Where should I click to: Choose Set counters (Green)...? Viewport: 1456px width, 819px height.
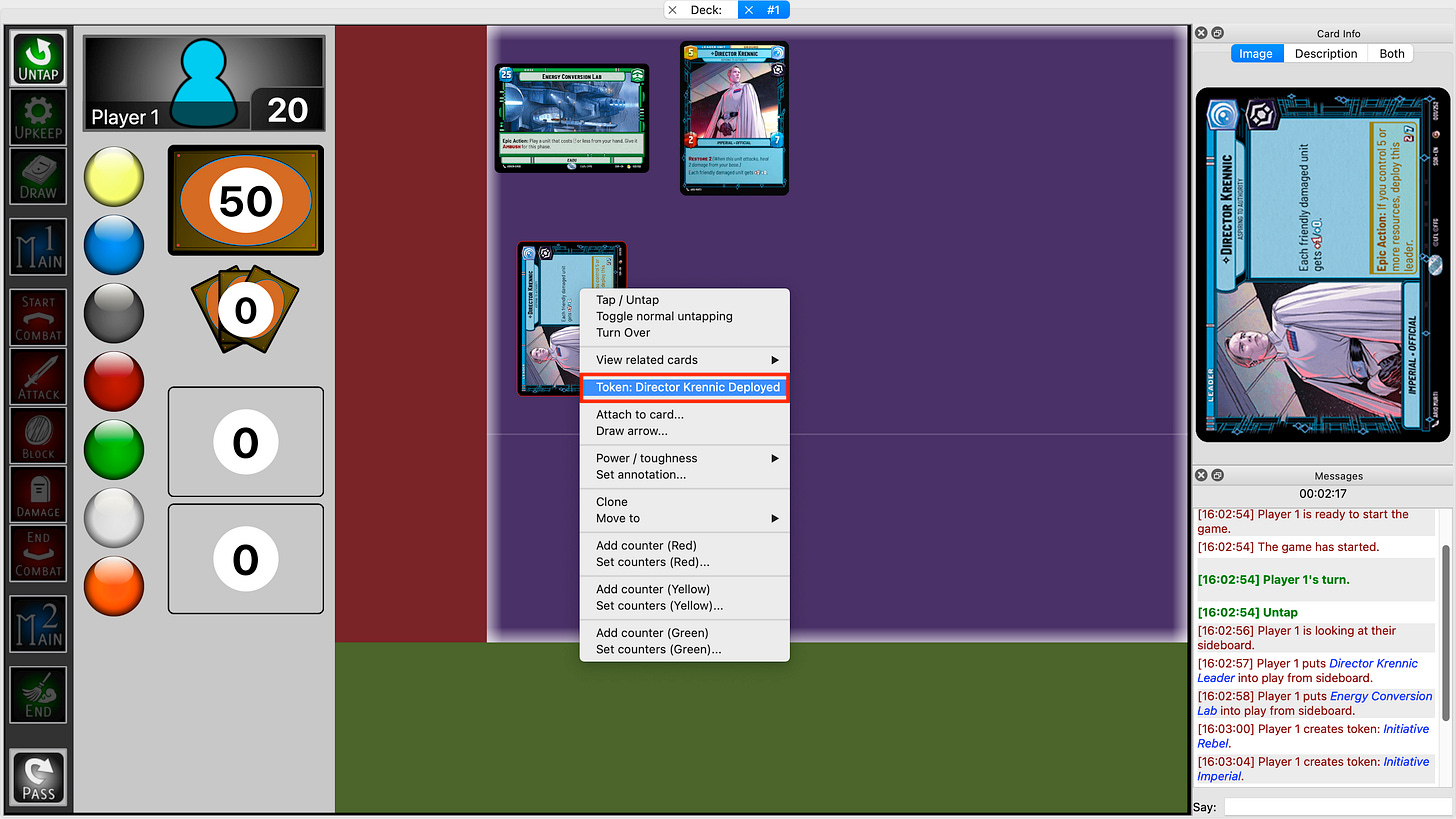point(685,649)
